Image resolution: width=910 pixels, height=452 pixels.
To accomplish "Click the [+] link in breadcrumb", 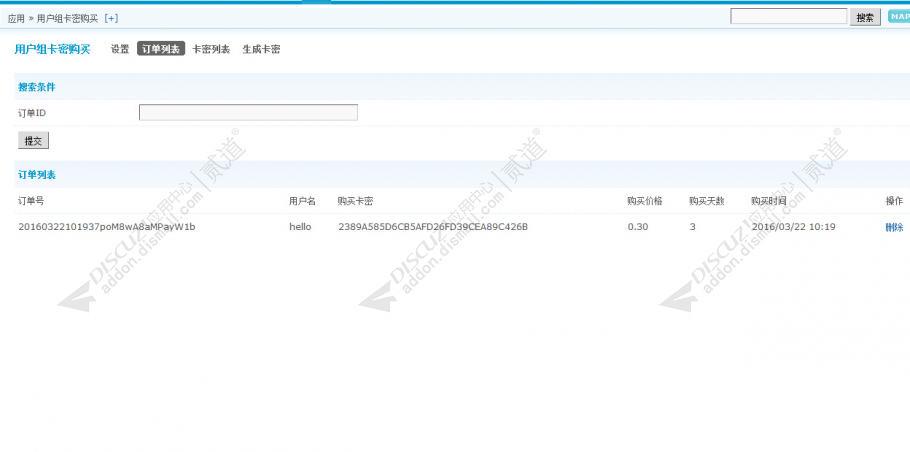I will pos(111,19).
